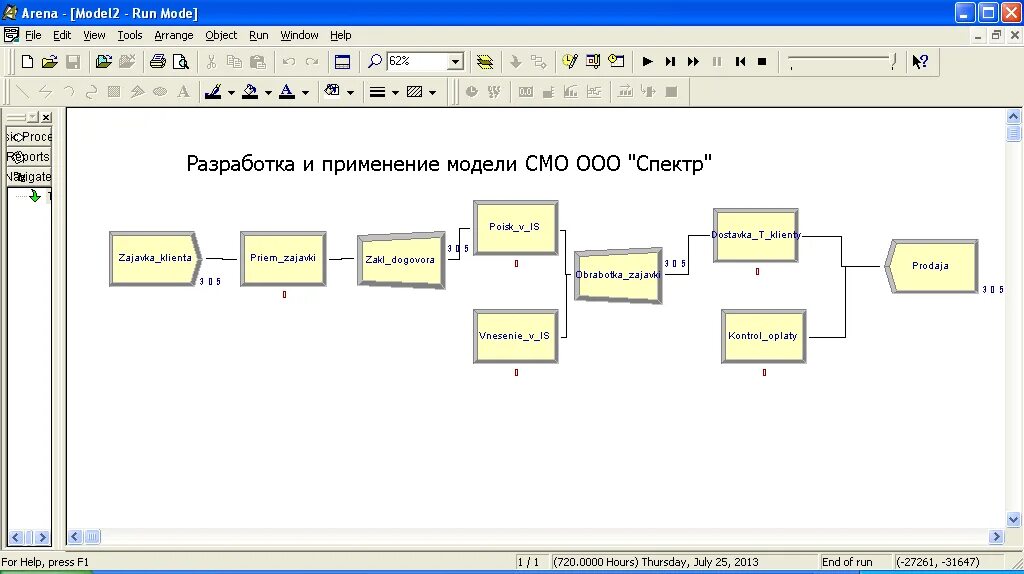Open the Arrange menu
This screenshot has height=574, width=1024.
pyautogui.click(x=174, y=35)
